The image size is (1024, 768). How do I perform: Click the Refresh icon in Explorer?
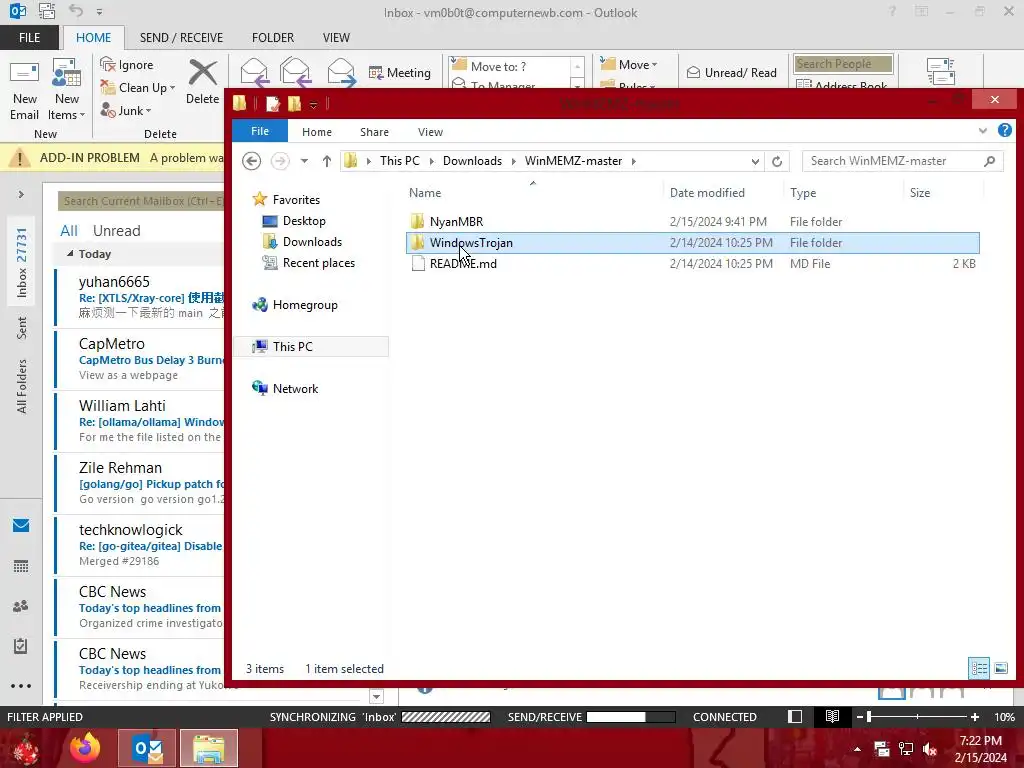[776, 161]
